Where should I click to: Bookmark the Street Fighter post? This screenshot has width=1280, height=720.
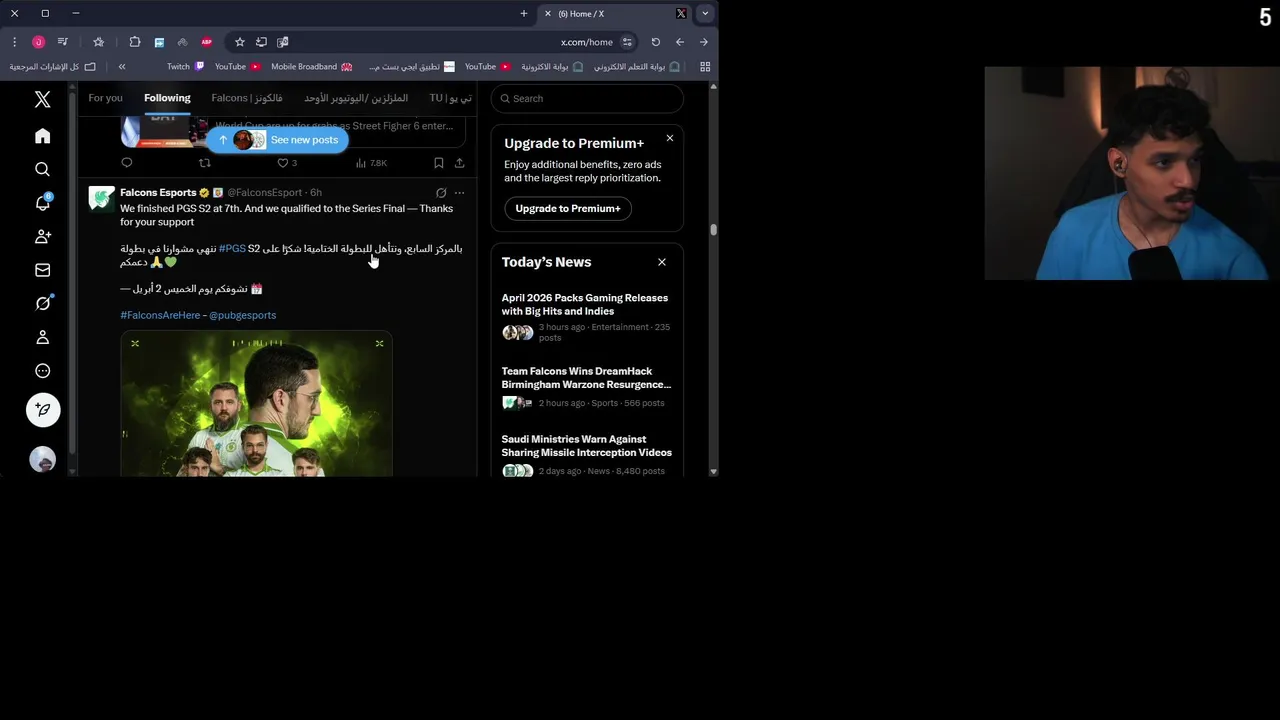438,163
